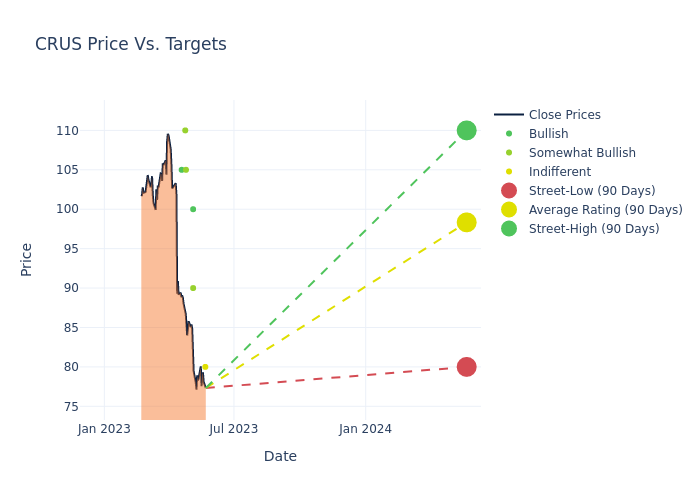Hide the Bullish series via legend
The image size is (700, 500).
pos(548,134)
